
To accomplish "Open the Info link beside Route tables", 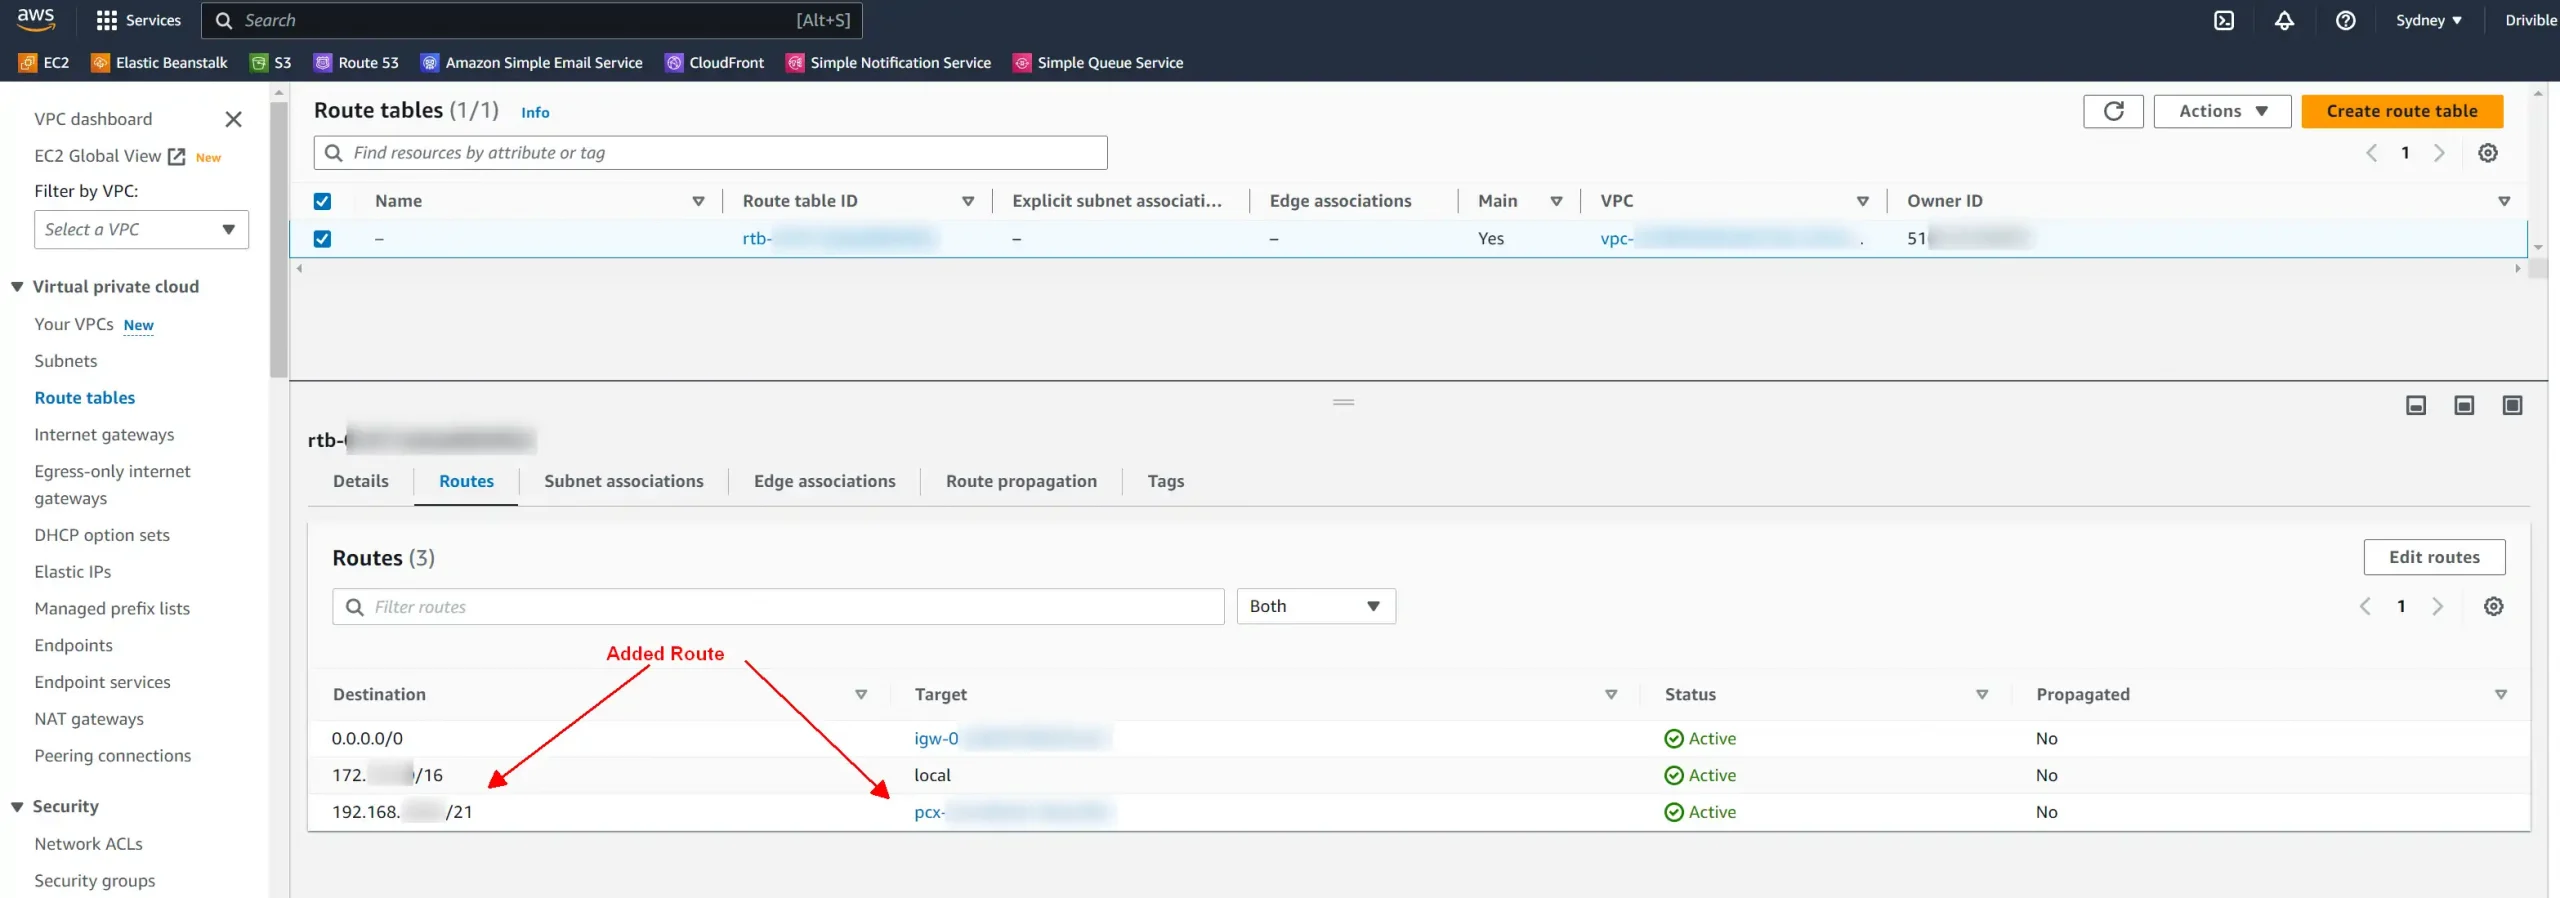I will (535, 113).
